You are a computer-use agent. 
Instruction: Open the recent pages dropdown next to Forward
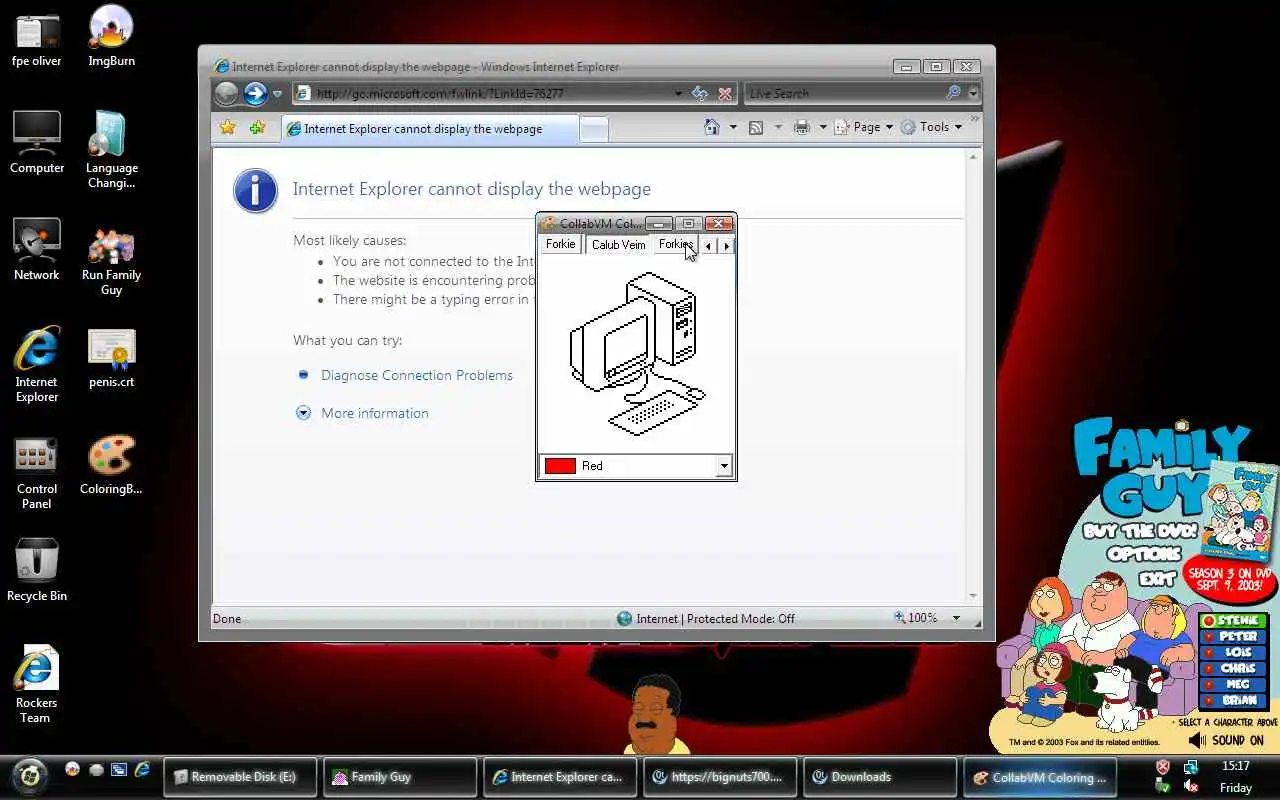tap(278, 95)
